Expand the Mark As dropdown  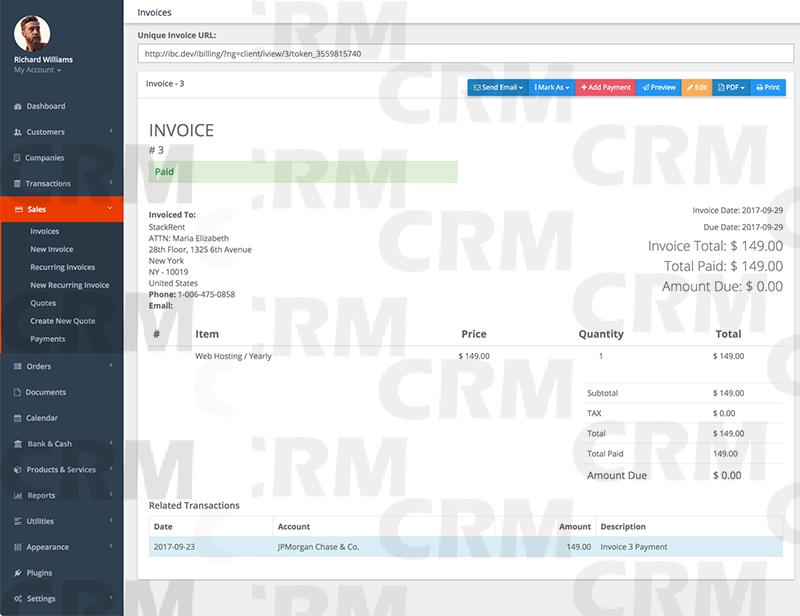coord(552,87)
